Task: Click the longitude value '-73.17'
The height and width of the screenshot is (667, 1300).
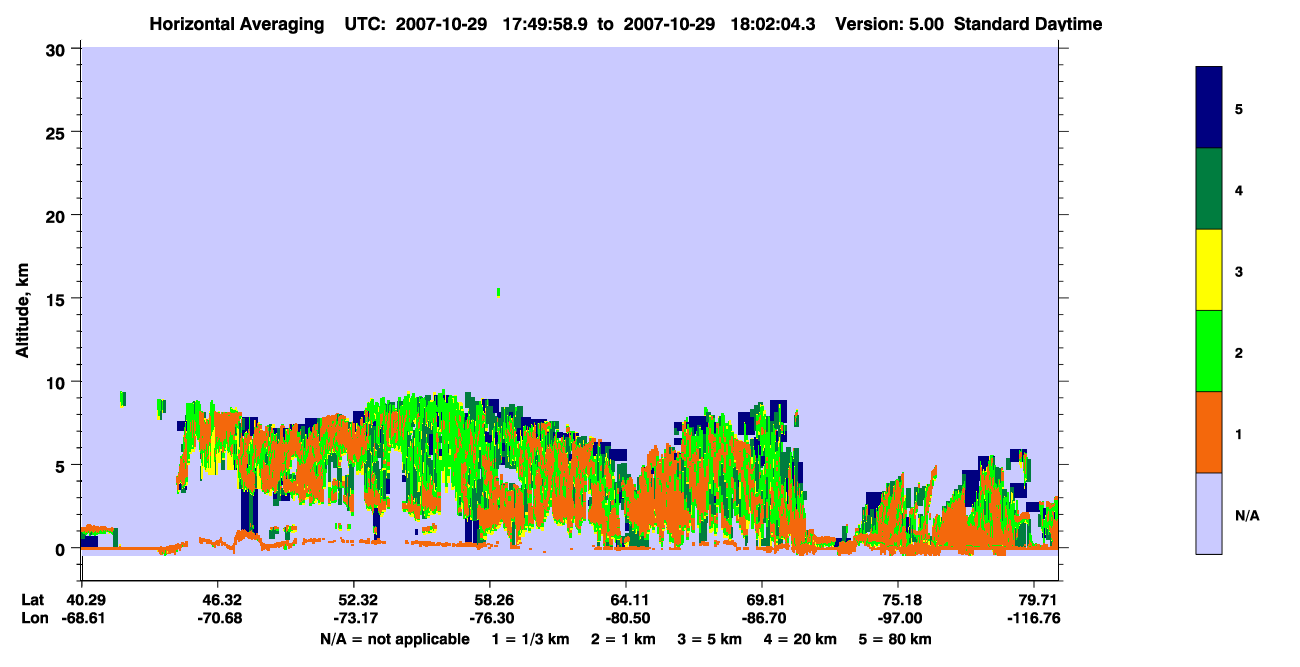Action: 354,618
